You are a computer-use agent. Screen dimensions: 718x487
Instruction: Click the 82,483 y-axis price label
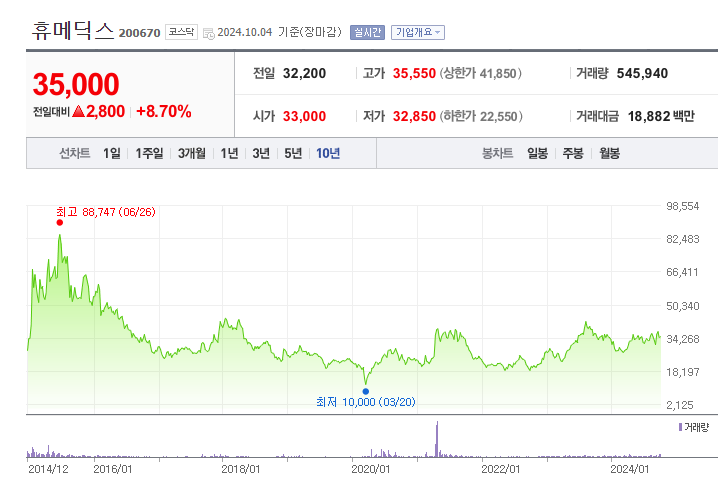point(683,239)
